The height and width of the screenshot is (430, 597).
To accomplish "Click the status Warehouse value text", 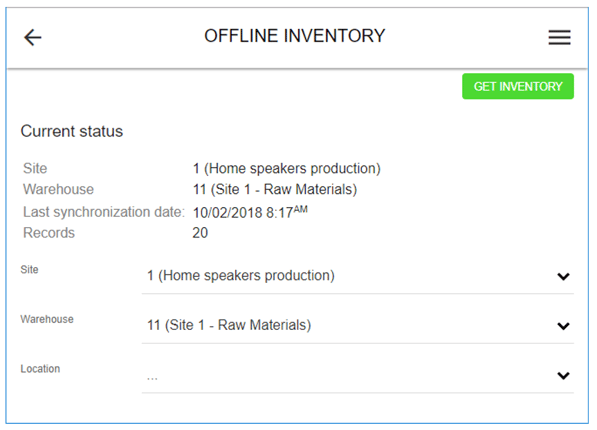I will pyautogui.click(x=275, y=189).
